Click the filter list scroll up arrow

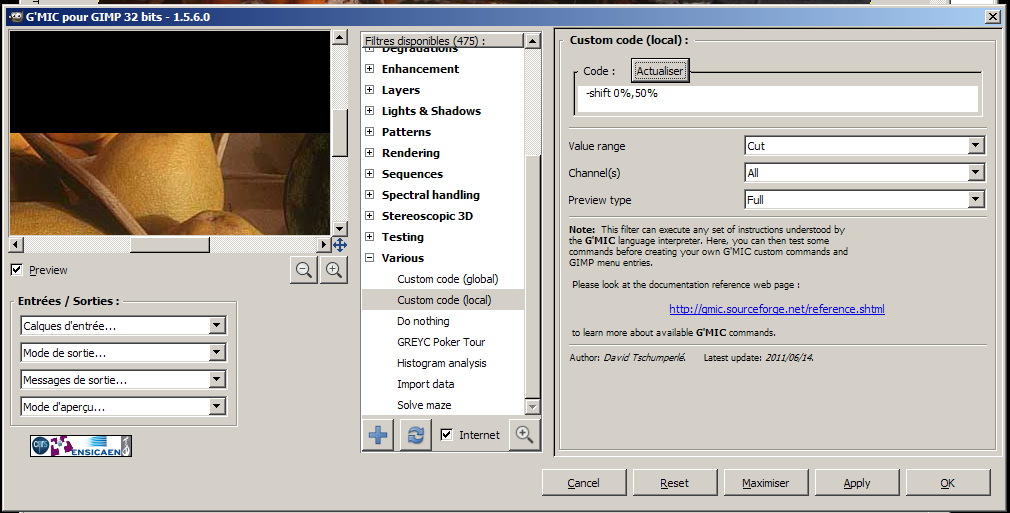(532, 41)
